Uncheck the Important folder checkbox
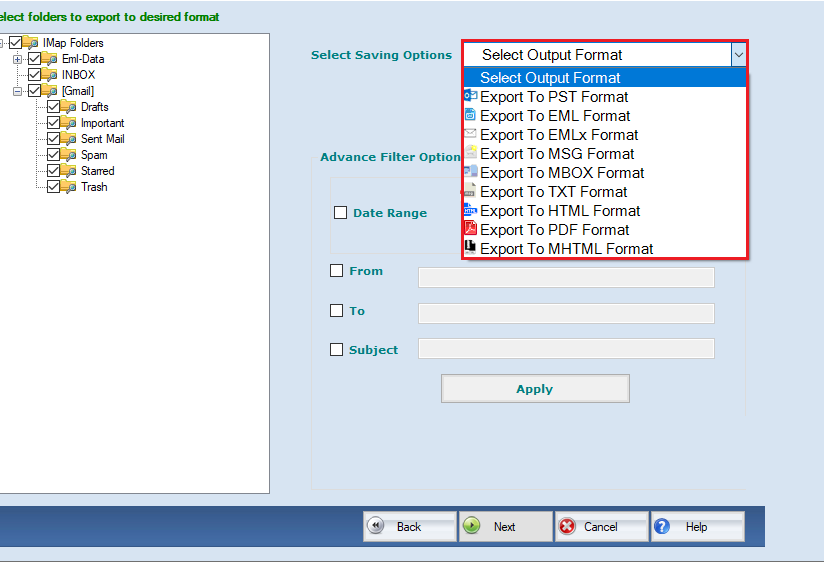 (53, 122)
